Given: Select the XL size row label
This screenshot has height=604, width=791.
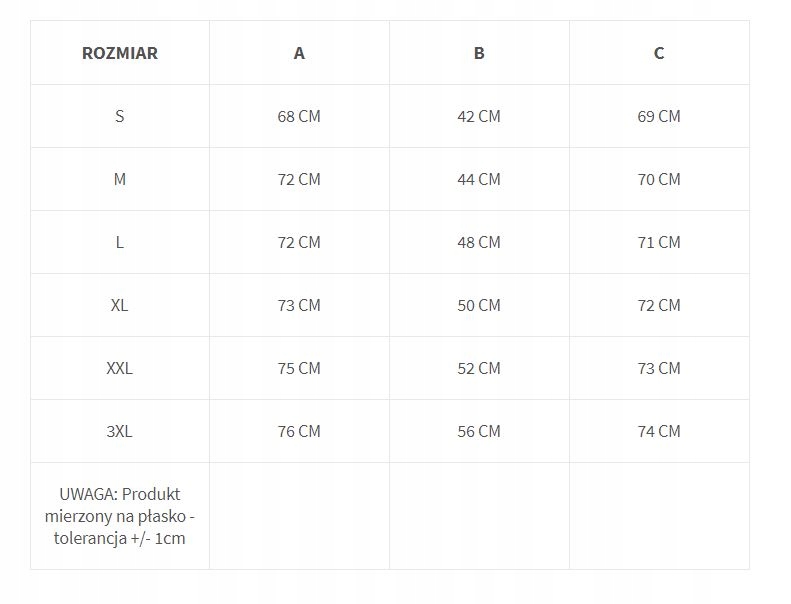Looking at the screenshot, I should (120, 305).
